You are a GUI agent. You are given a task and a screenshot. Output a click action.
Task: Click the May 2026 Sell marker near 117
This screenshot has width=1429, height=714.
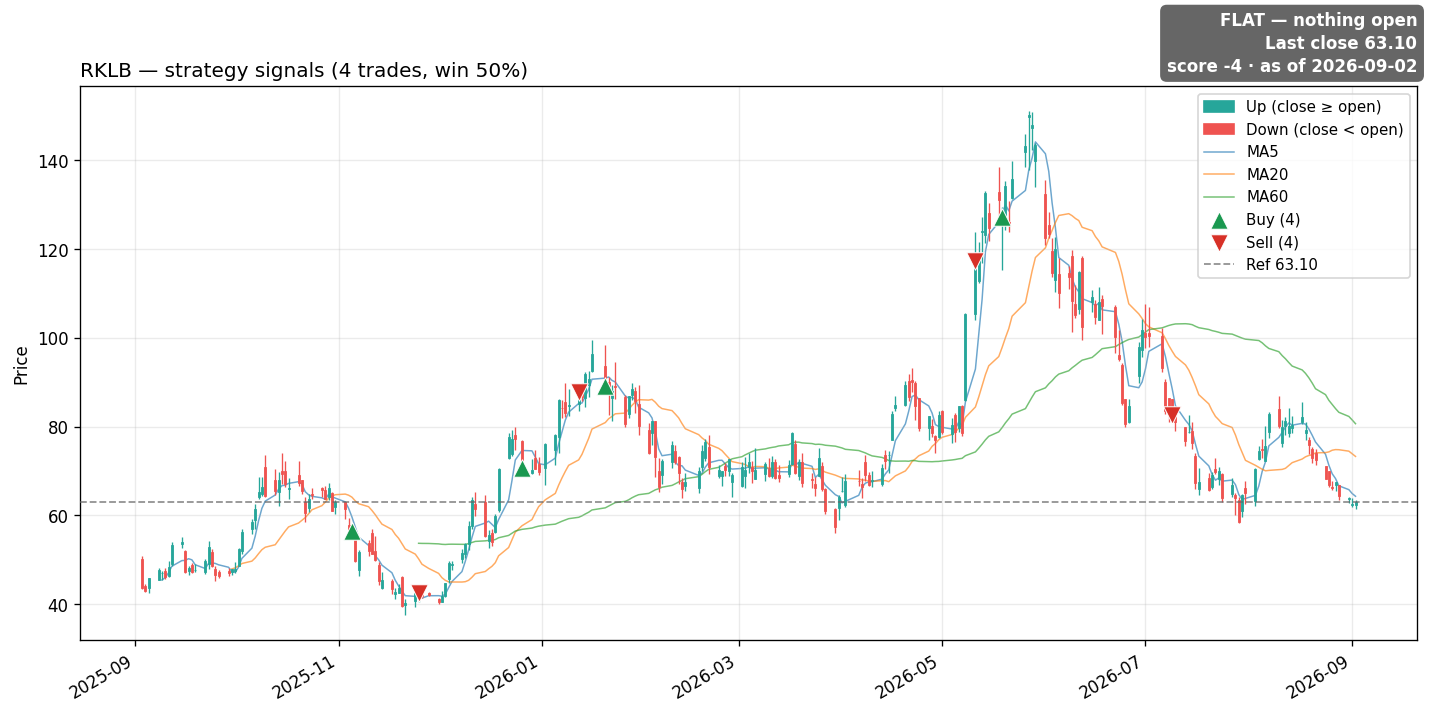pyautogui.click(x=975, y=261)
